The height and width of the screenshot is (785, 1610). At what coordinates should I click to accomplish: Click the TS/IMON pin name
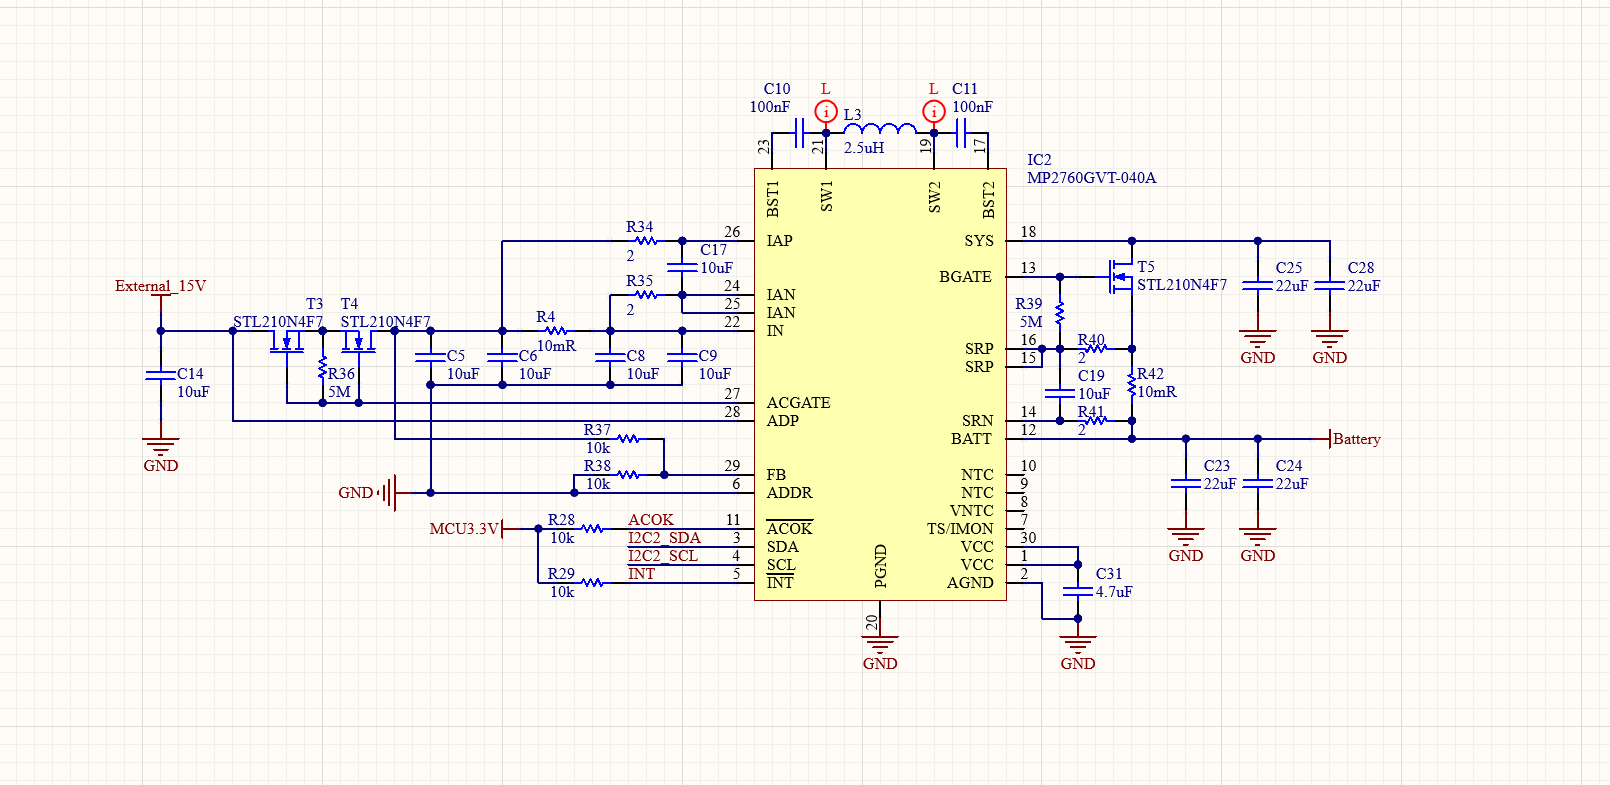click(x=960, y=529)
